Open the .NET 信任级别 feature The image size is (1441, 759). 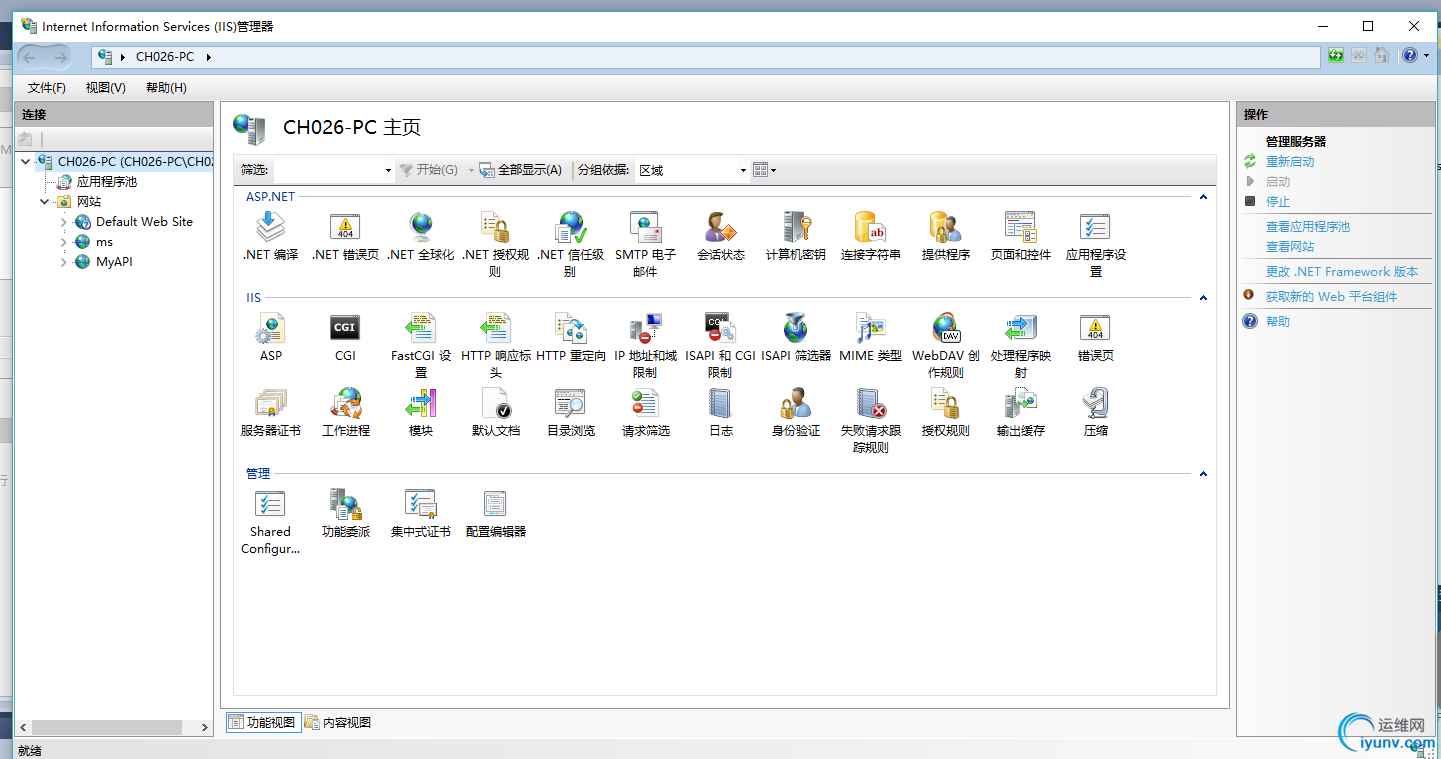(570, 244)
